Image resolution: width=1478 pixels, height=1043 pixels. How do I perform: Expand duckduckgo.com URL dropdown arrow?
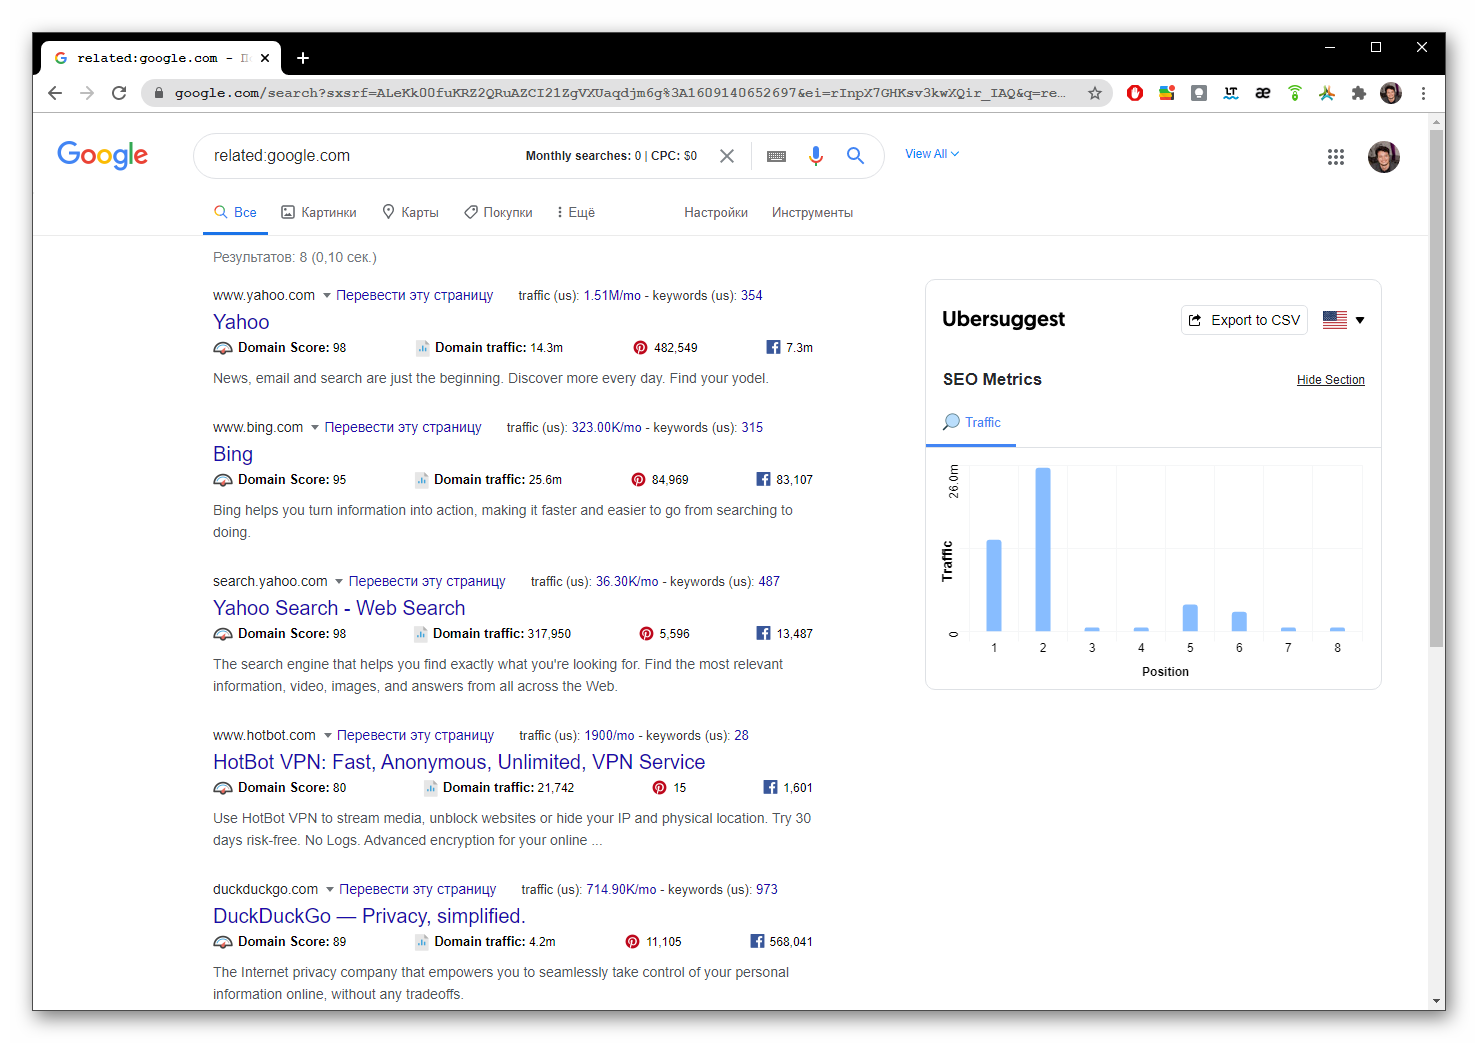click(x=330, y=890)
